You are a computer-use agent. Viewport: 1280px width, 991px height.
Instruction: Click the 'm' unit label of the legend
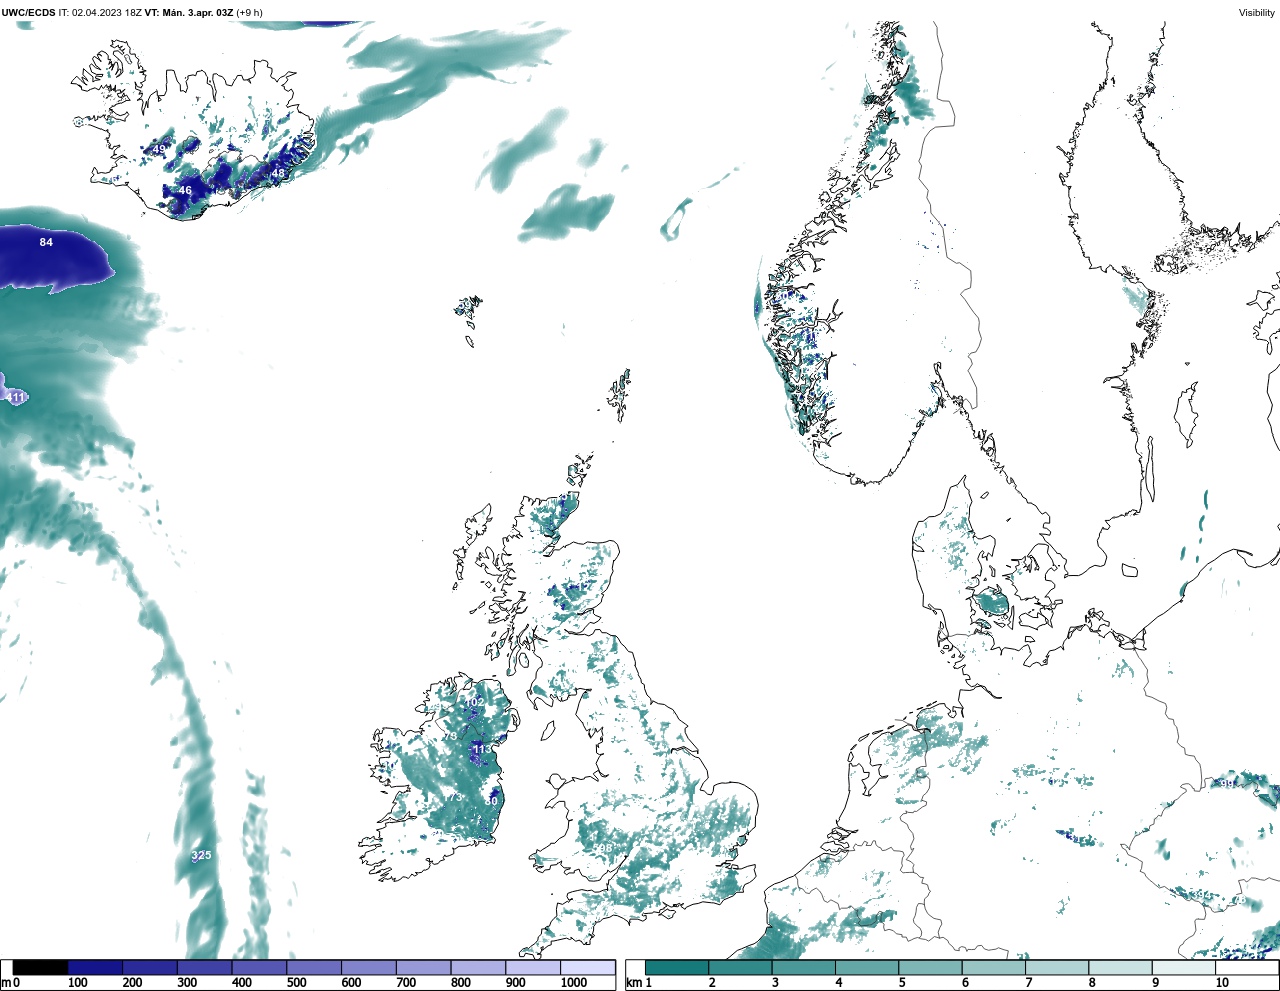tap(6, 983)
